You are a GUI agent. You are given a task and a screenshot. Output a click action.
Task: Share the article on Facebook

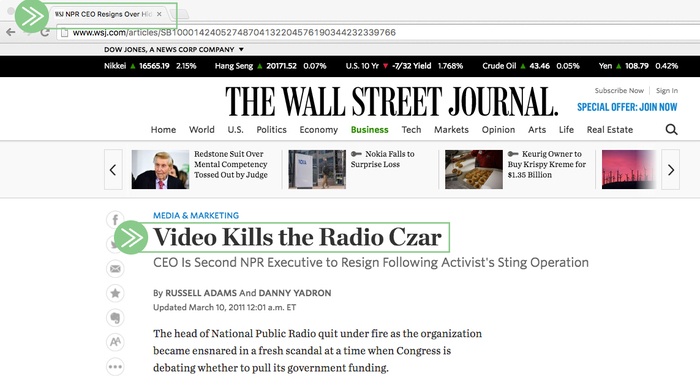(x=115, y=220)
